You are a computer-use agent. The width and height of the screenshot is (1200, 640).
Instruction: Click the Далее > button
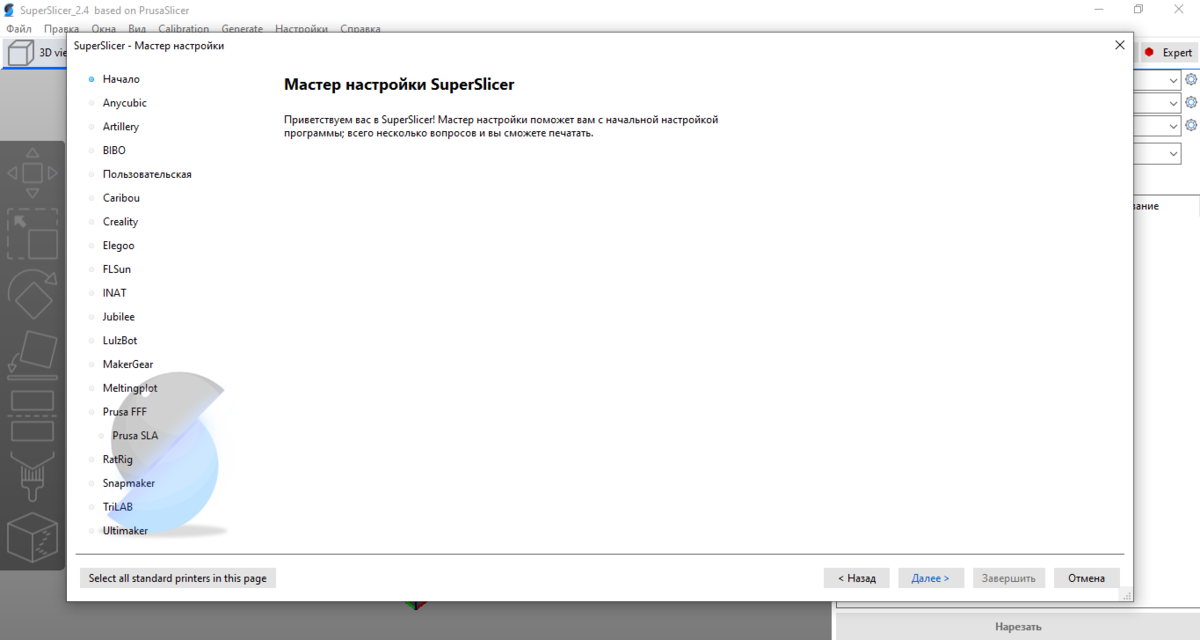coord(931,578)
